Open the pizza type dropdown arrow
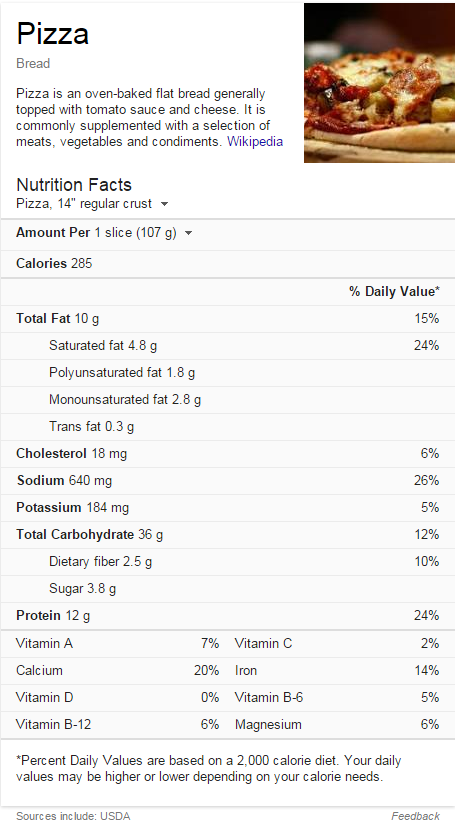The height and width of the screenshot is (832, 455). 164,204
